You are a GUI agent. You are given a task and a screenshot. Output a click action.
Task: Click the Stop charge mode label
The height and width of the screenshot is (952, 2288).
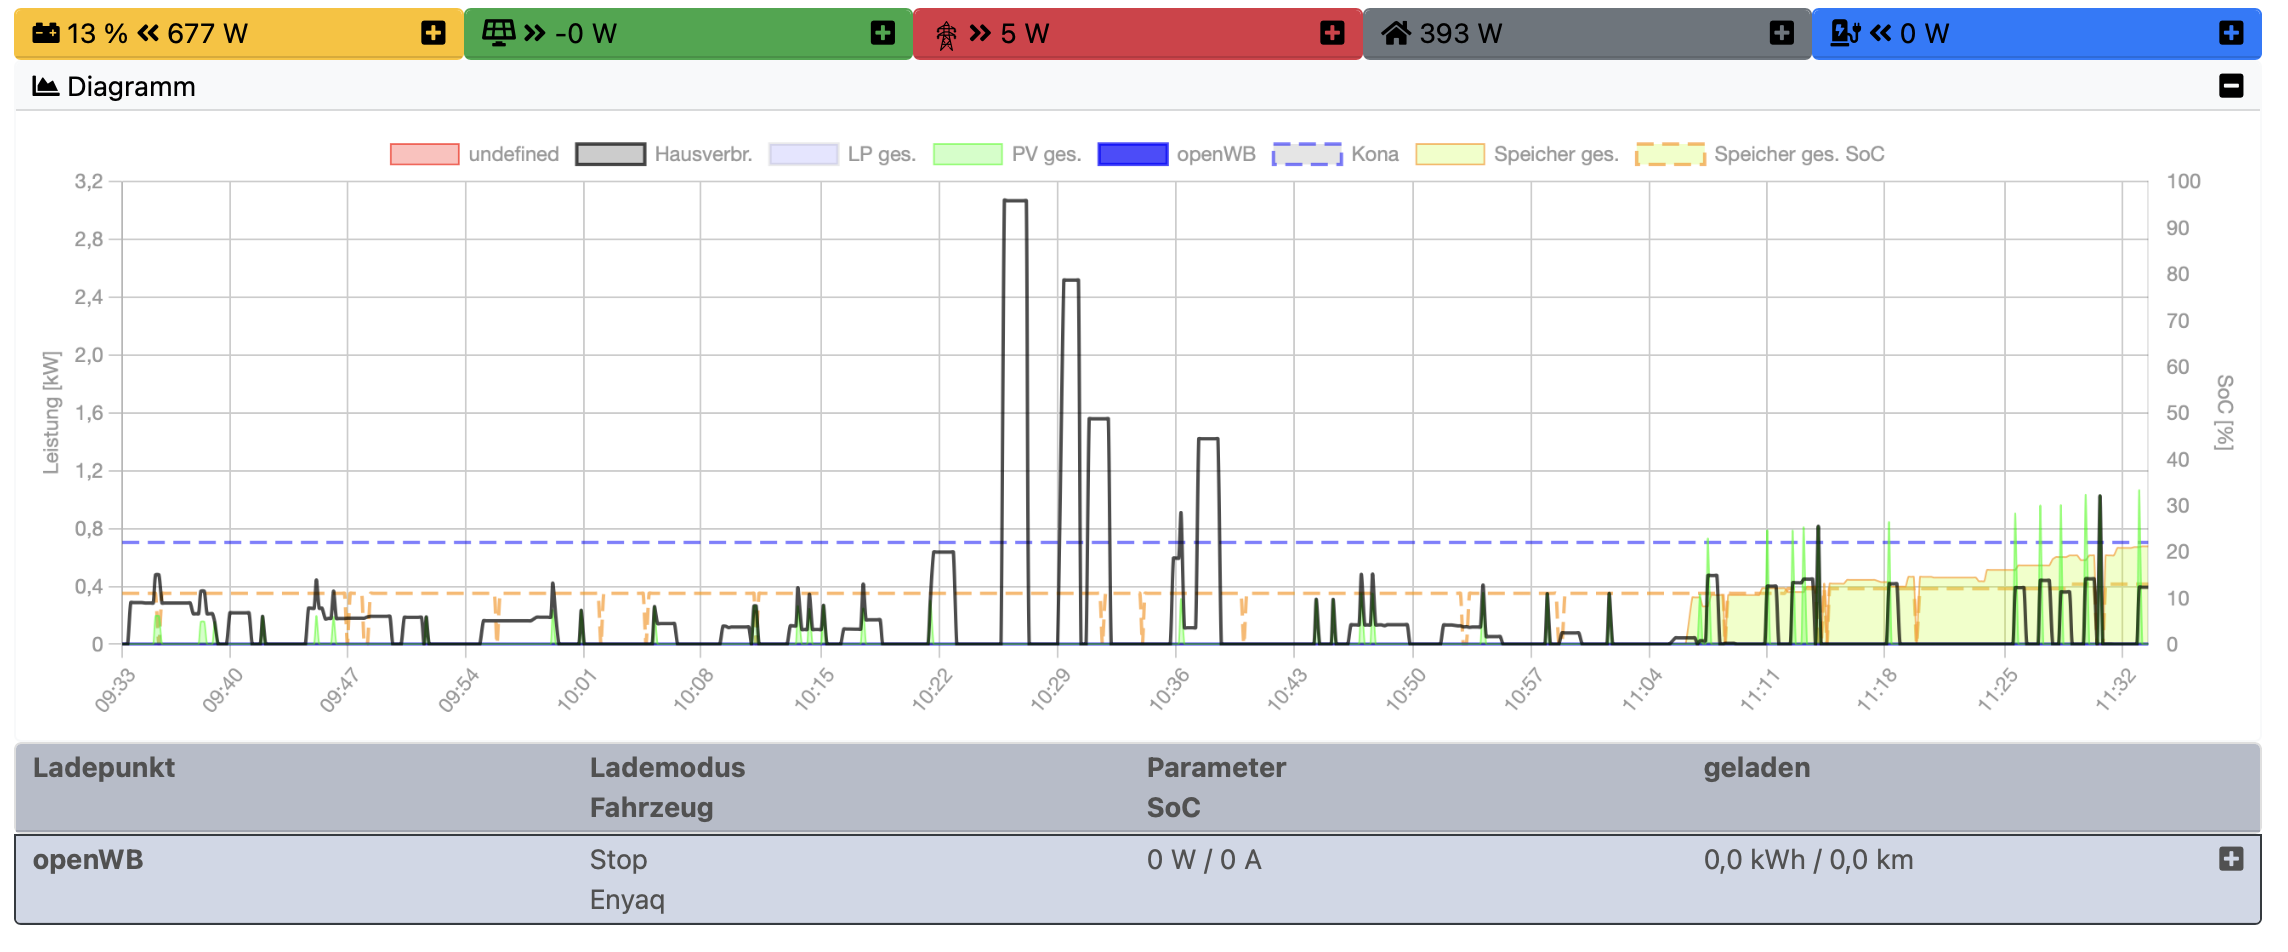[618, 860]
